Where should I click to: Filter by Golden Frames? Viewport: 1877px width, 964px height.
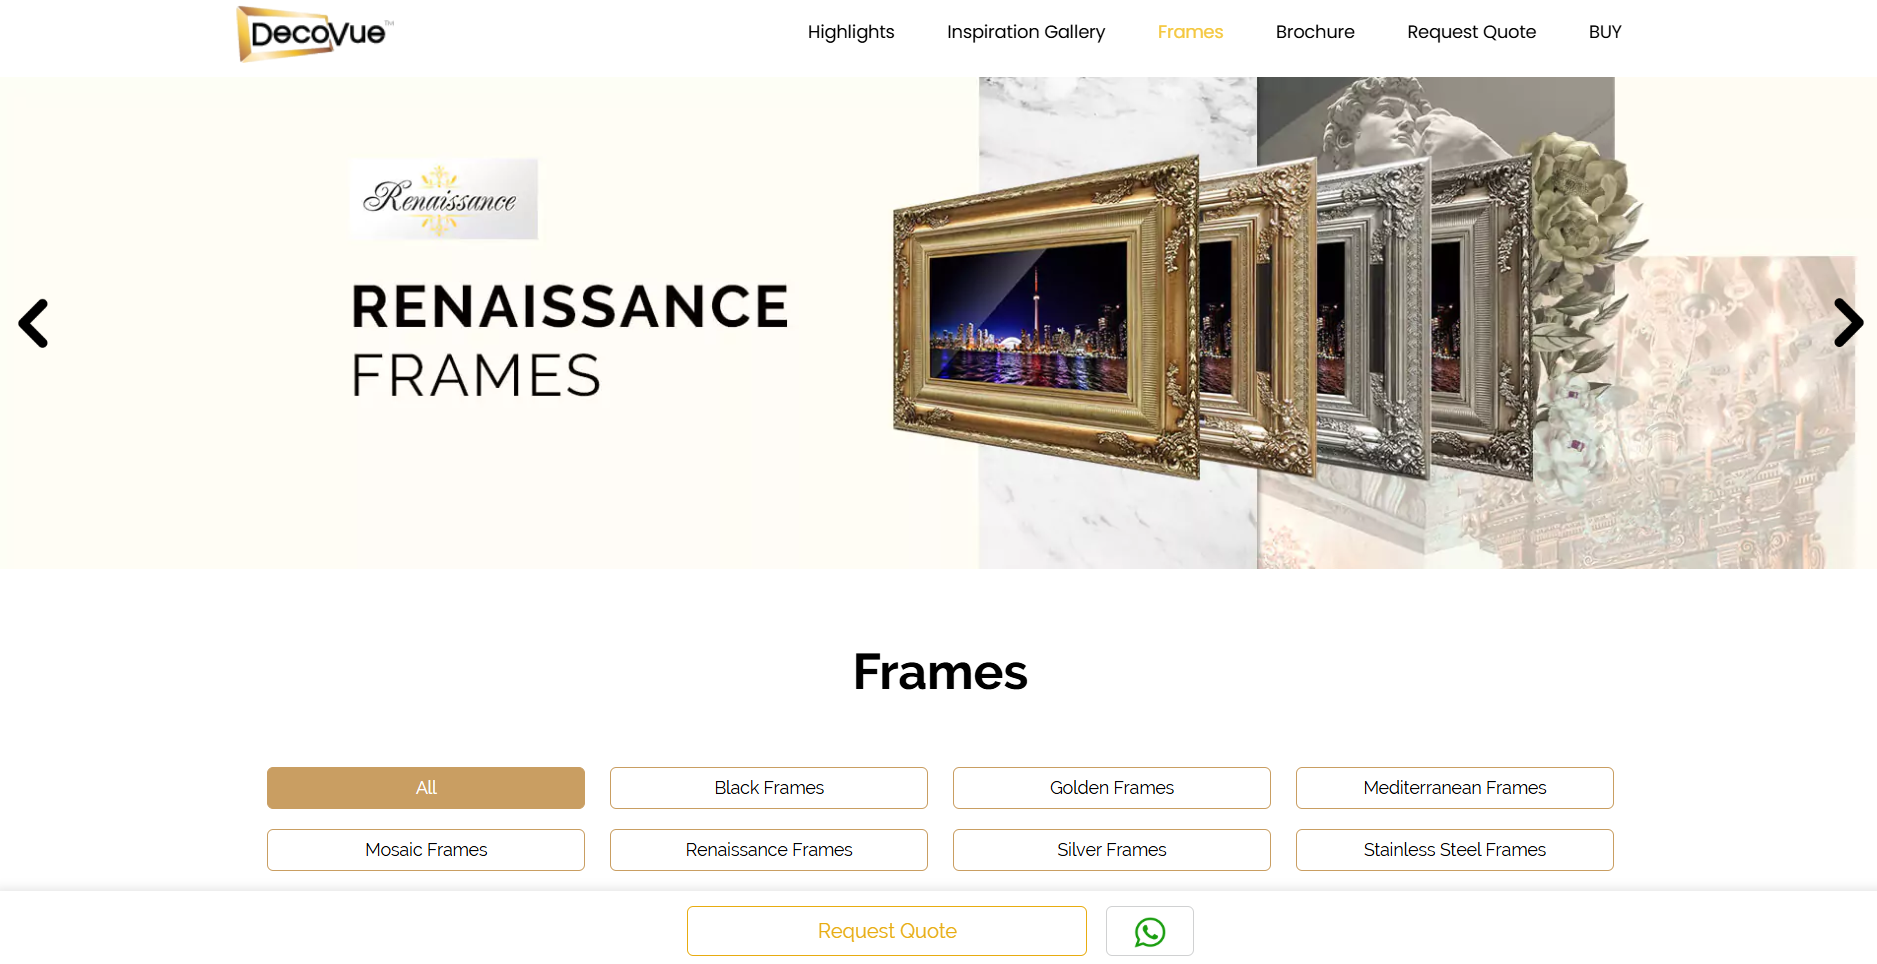1111,787
